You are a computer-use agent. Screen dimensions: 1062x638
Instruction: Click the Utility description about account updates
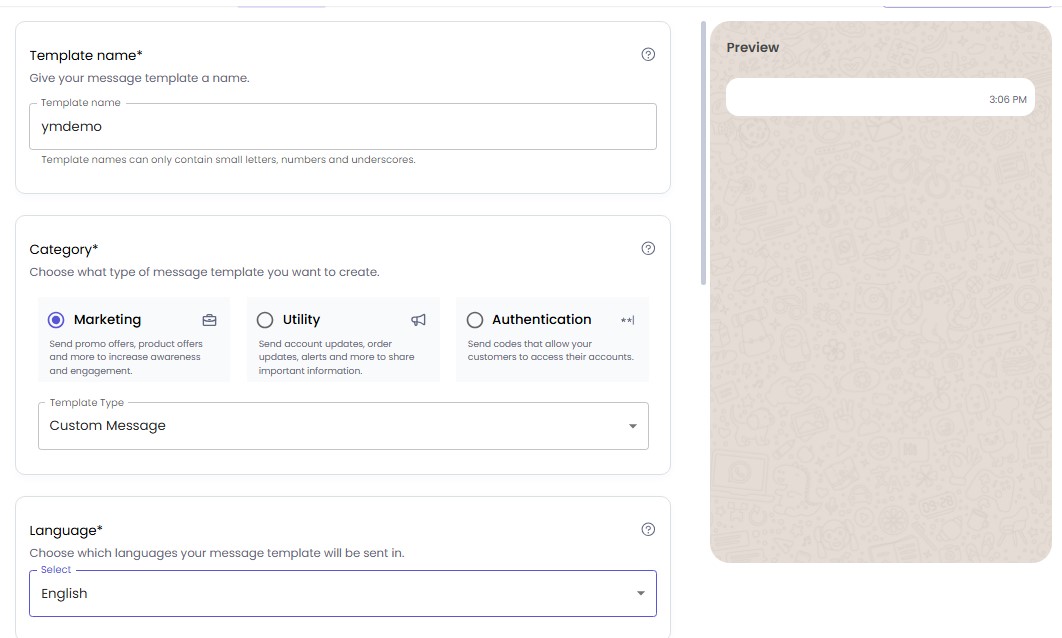pos(336,357)
